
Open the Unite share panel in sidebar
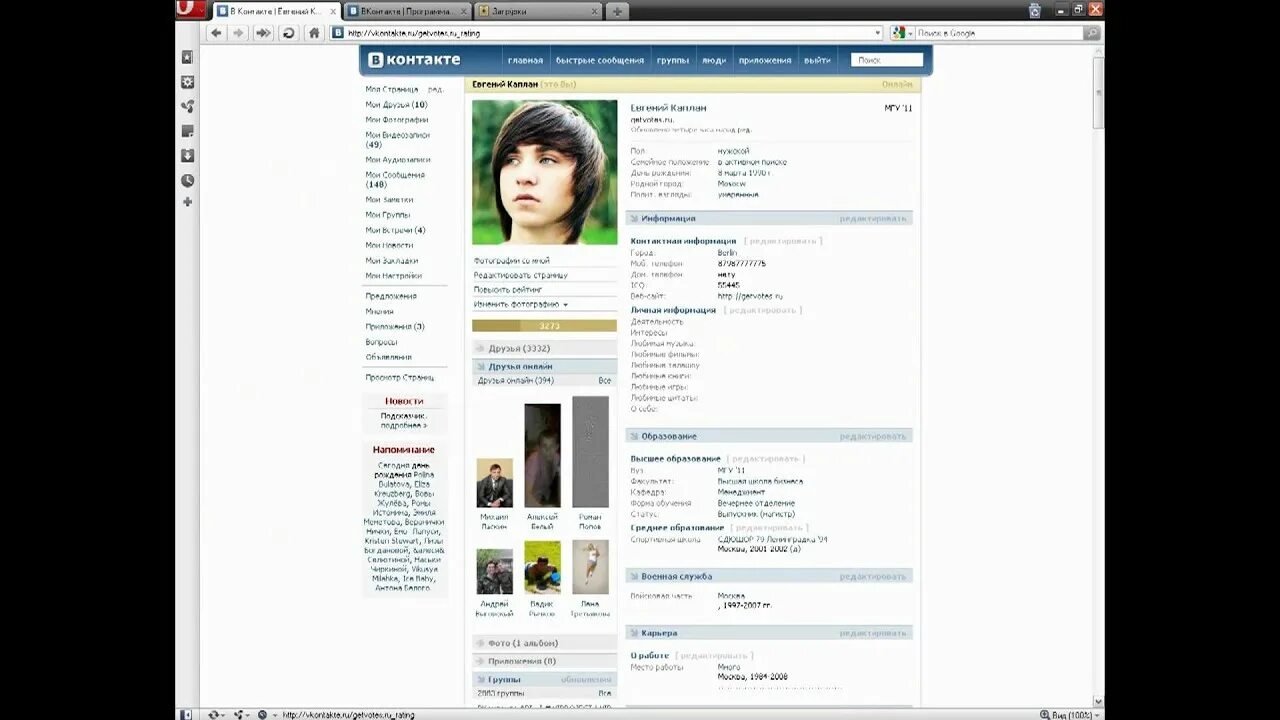(187, 107)
